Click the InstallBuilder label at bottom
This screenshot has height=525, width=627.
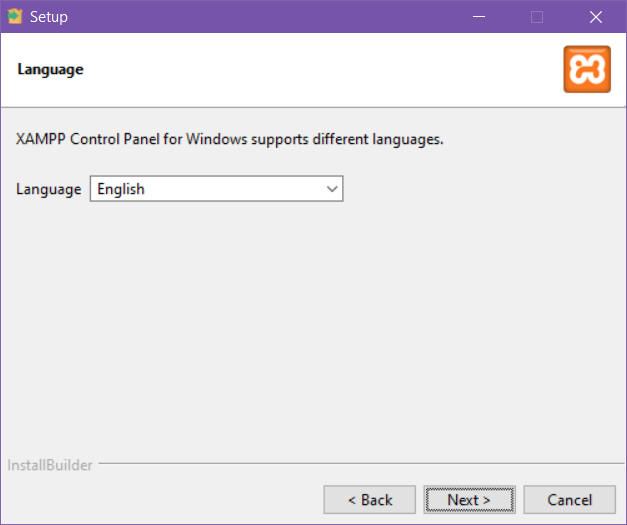tap(50, 465)
